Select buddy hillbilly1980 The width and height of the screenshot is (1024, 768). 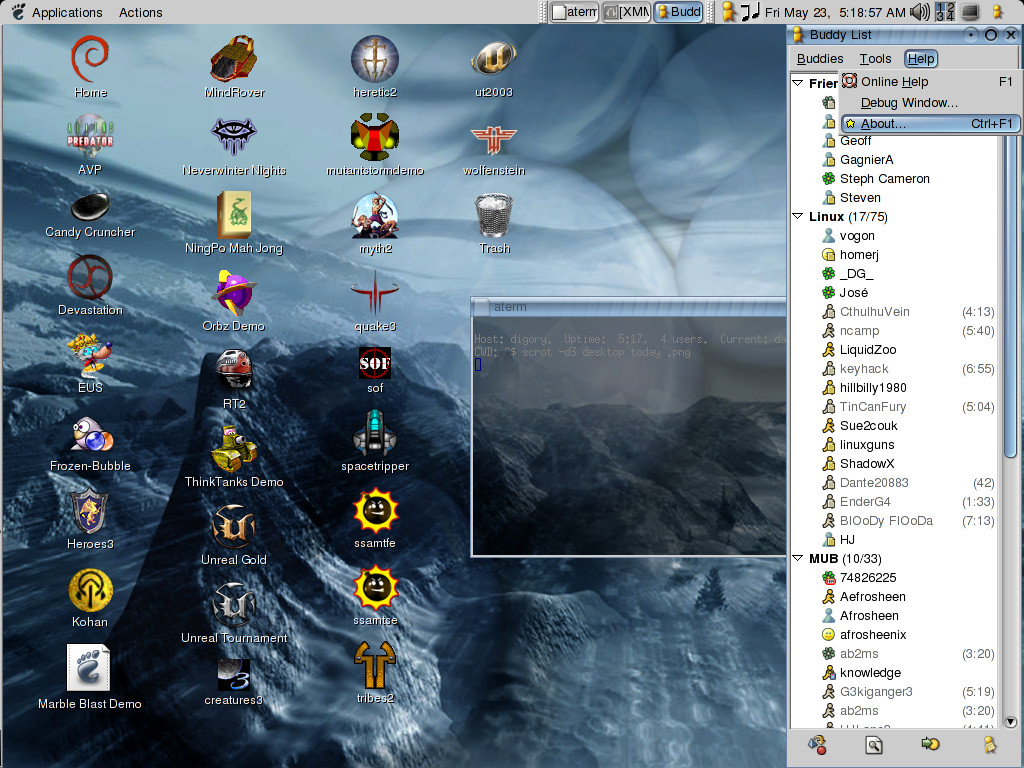[872, 387]
